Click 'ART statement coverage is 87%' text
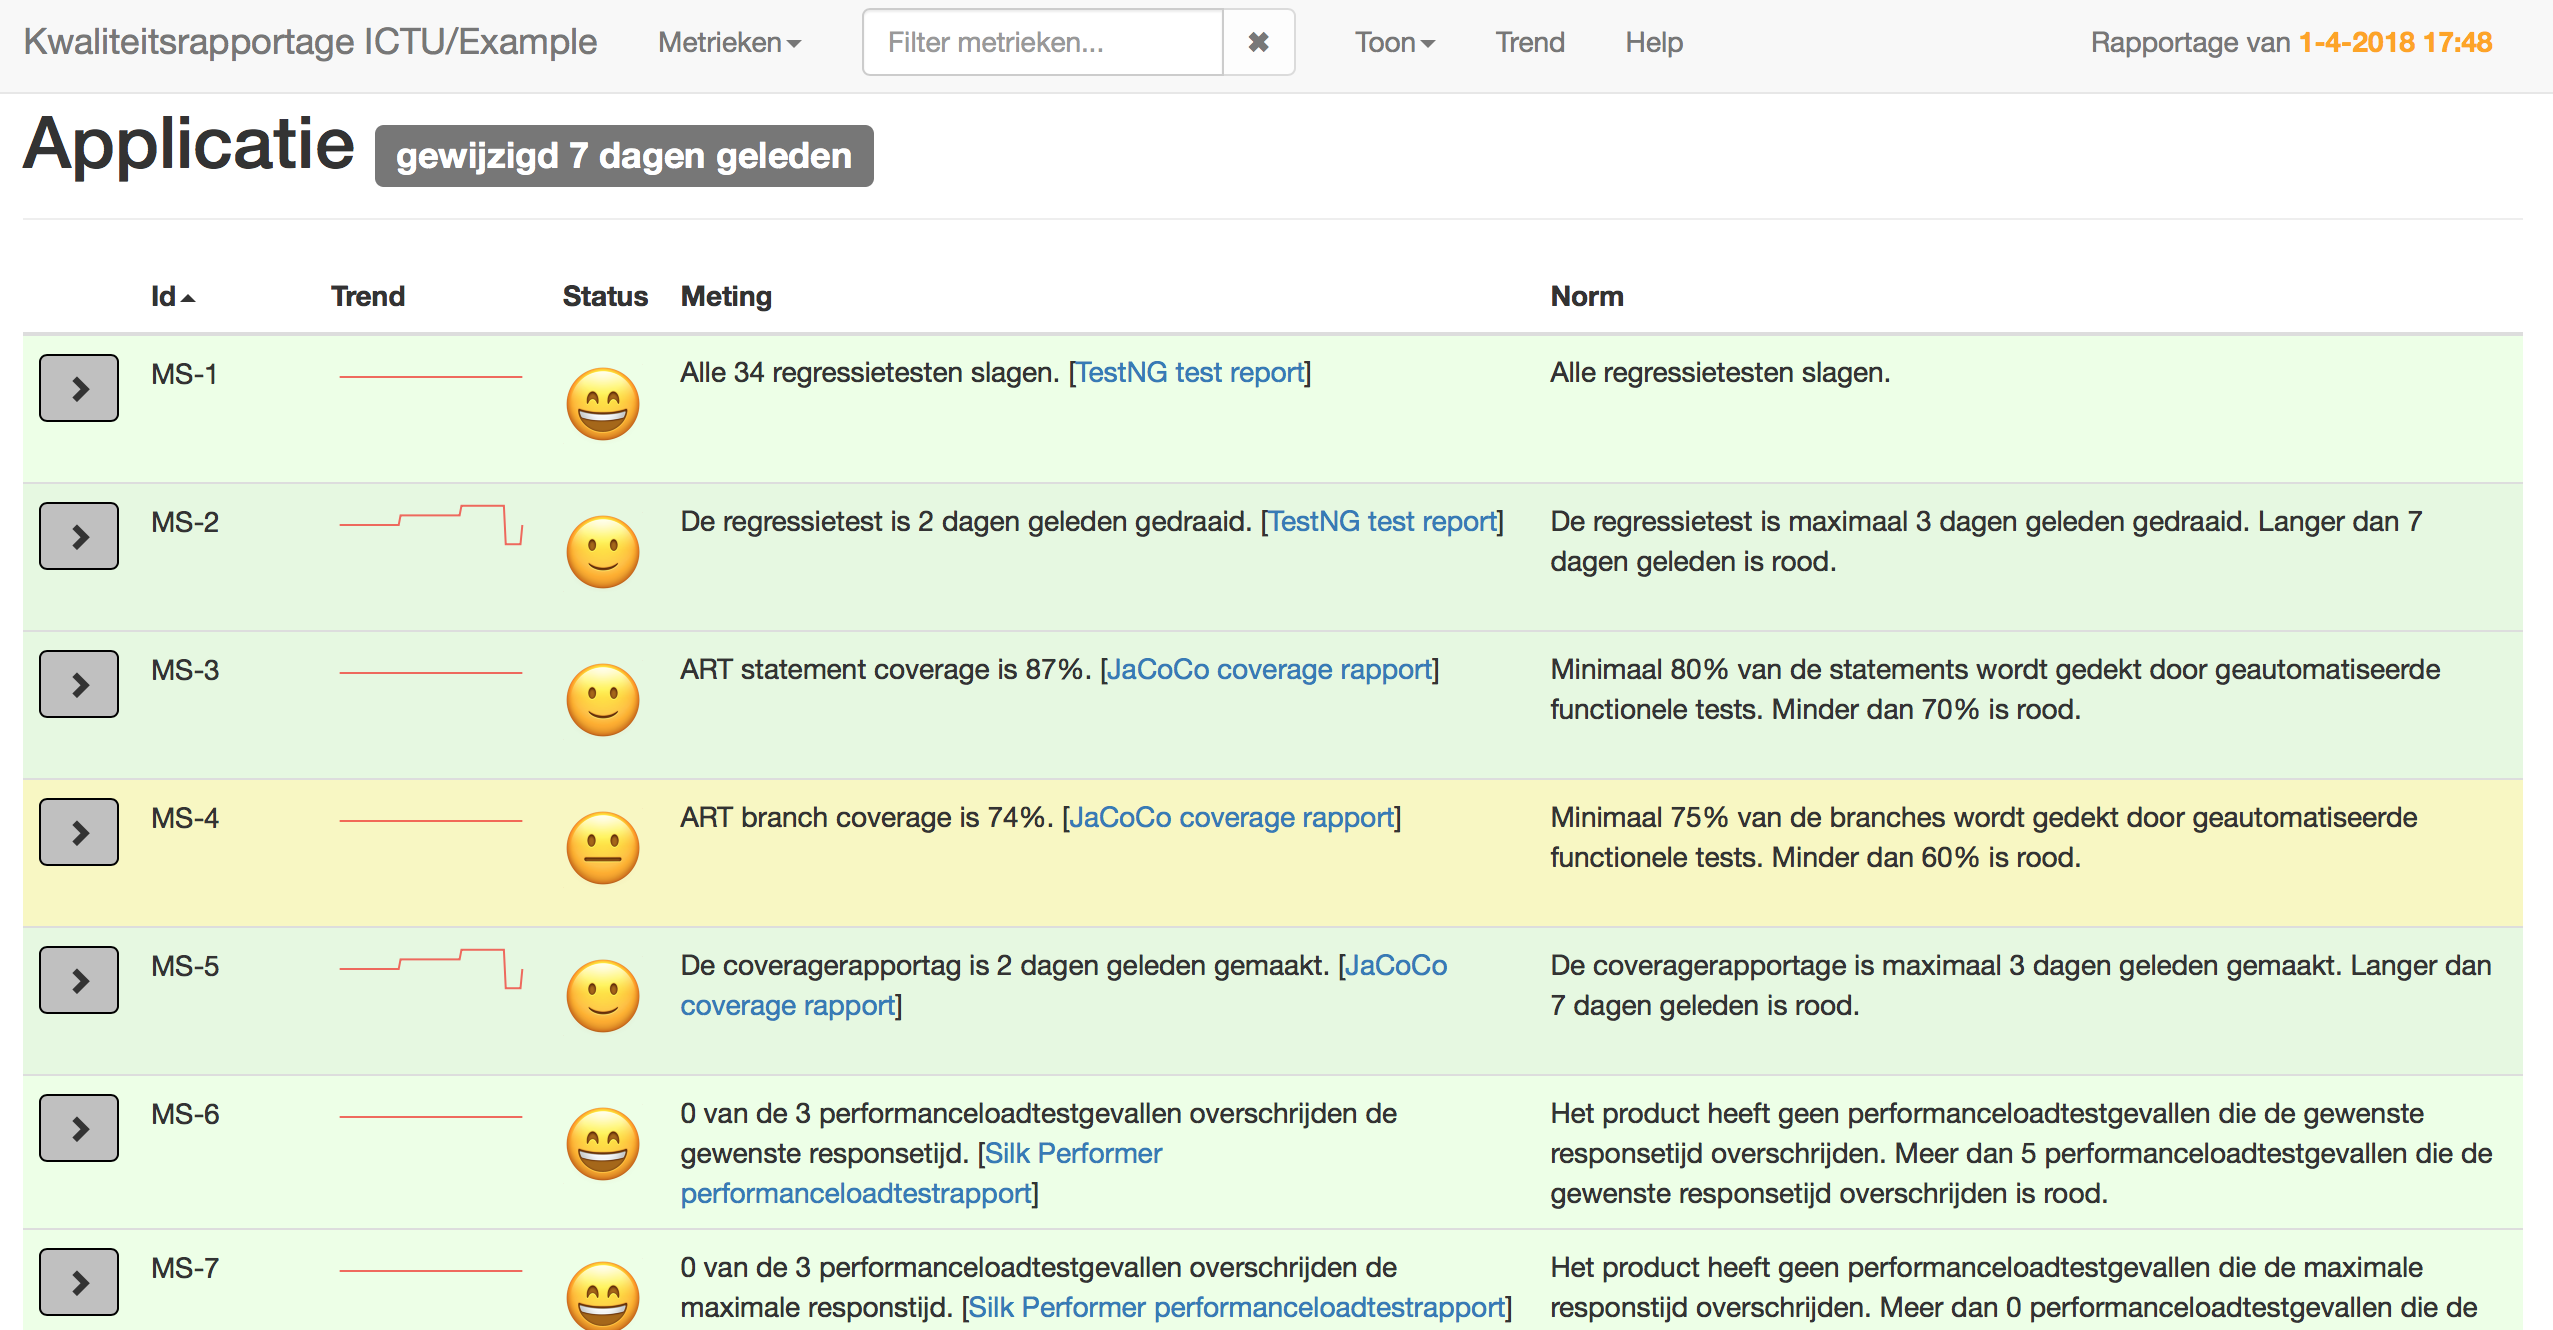Image resolution: width=2553 pixels, height=1330 pixels. (x=883, y=669)
